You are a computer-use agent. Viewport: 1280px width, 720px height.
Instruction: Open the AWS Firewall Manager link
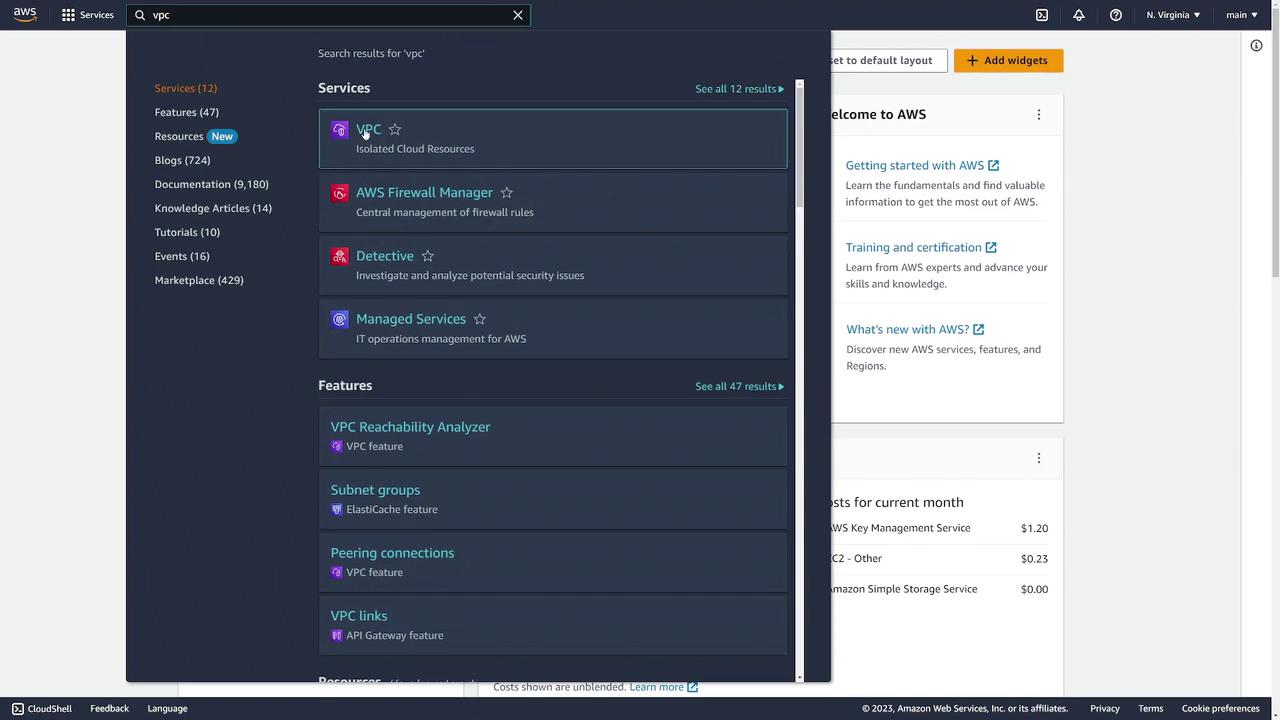pos(424,192)
